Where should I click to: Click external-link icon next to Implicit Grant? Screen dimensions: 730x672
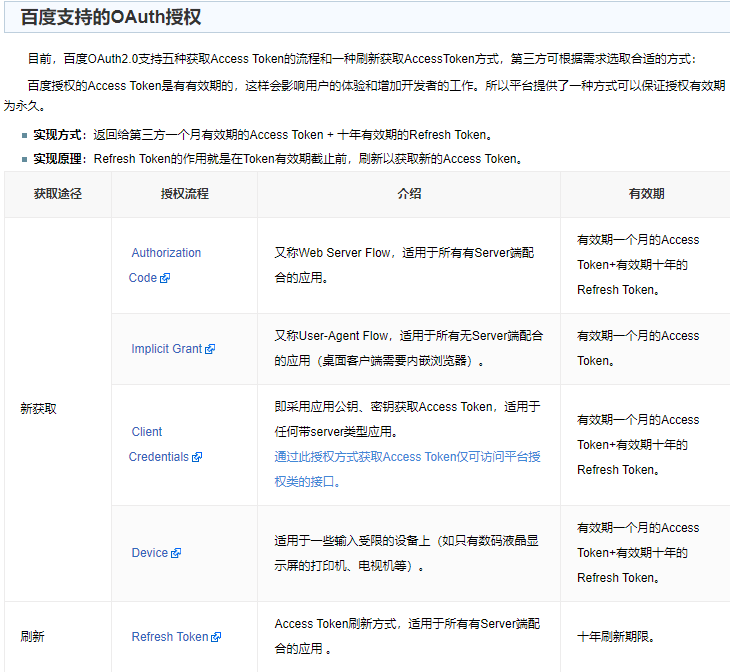(x=210, y=350)
